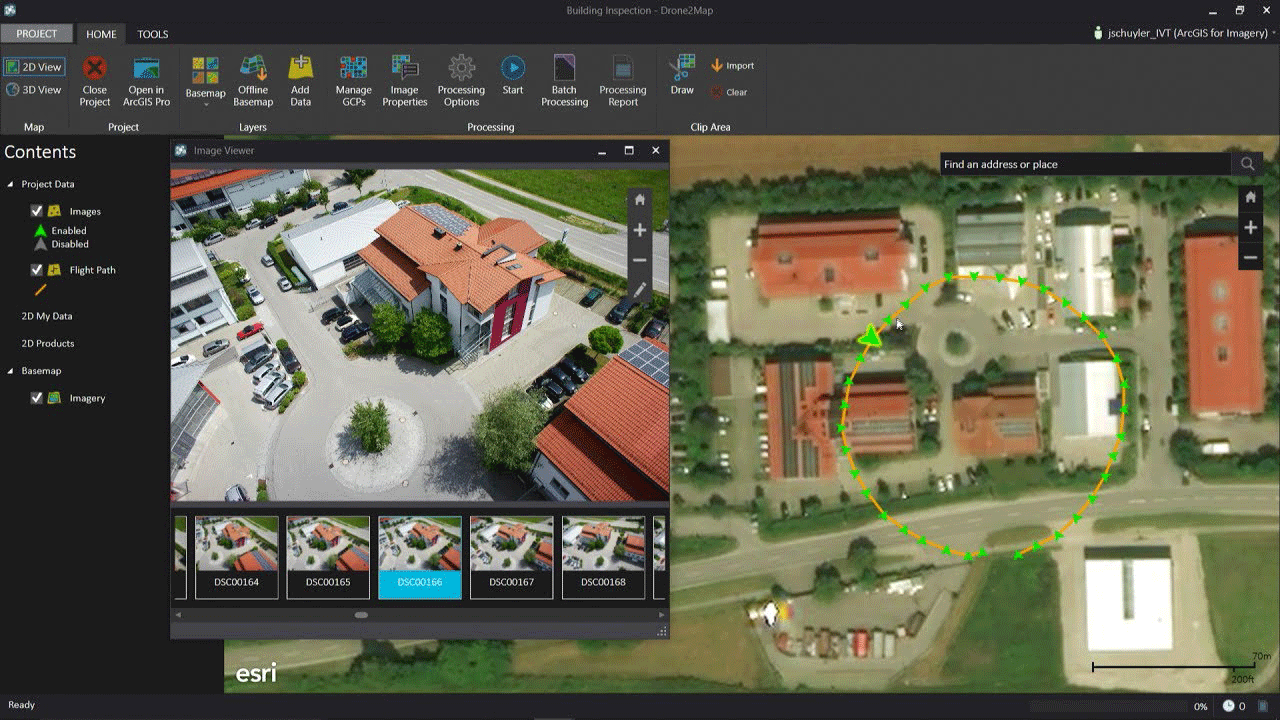1280x720 pixels.
Task: Switch to 3D View
Action: tap(34, 89)
